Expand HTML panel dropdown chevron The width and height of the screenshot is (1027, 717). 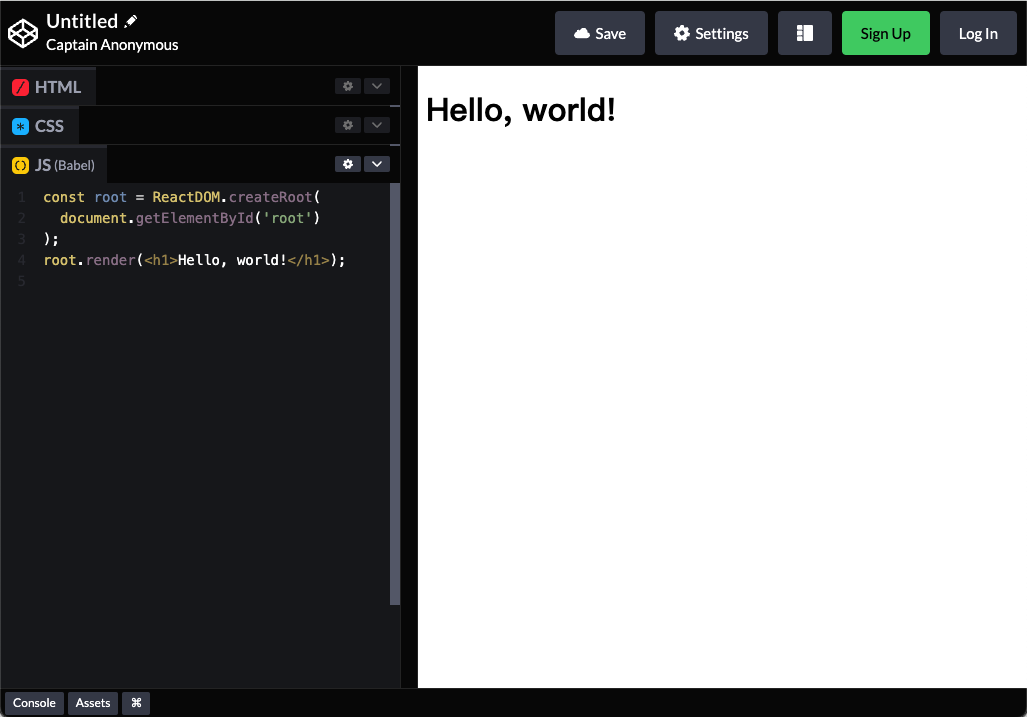(x=377, y=86)
